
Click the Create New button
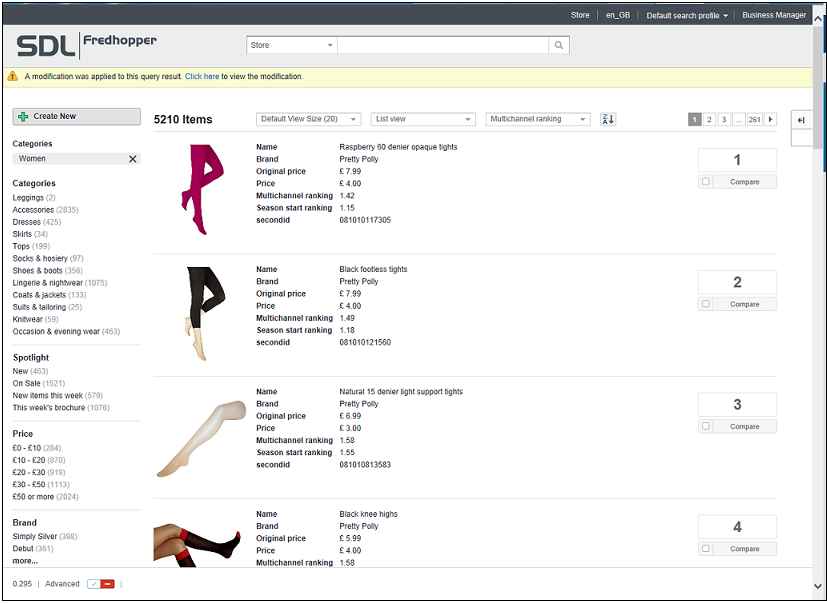pyautogui.click(x=76, y=117)
